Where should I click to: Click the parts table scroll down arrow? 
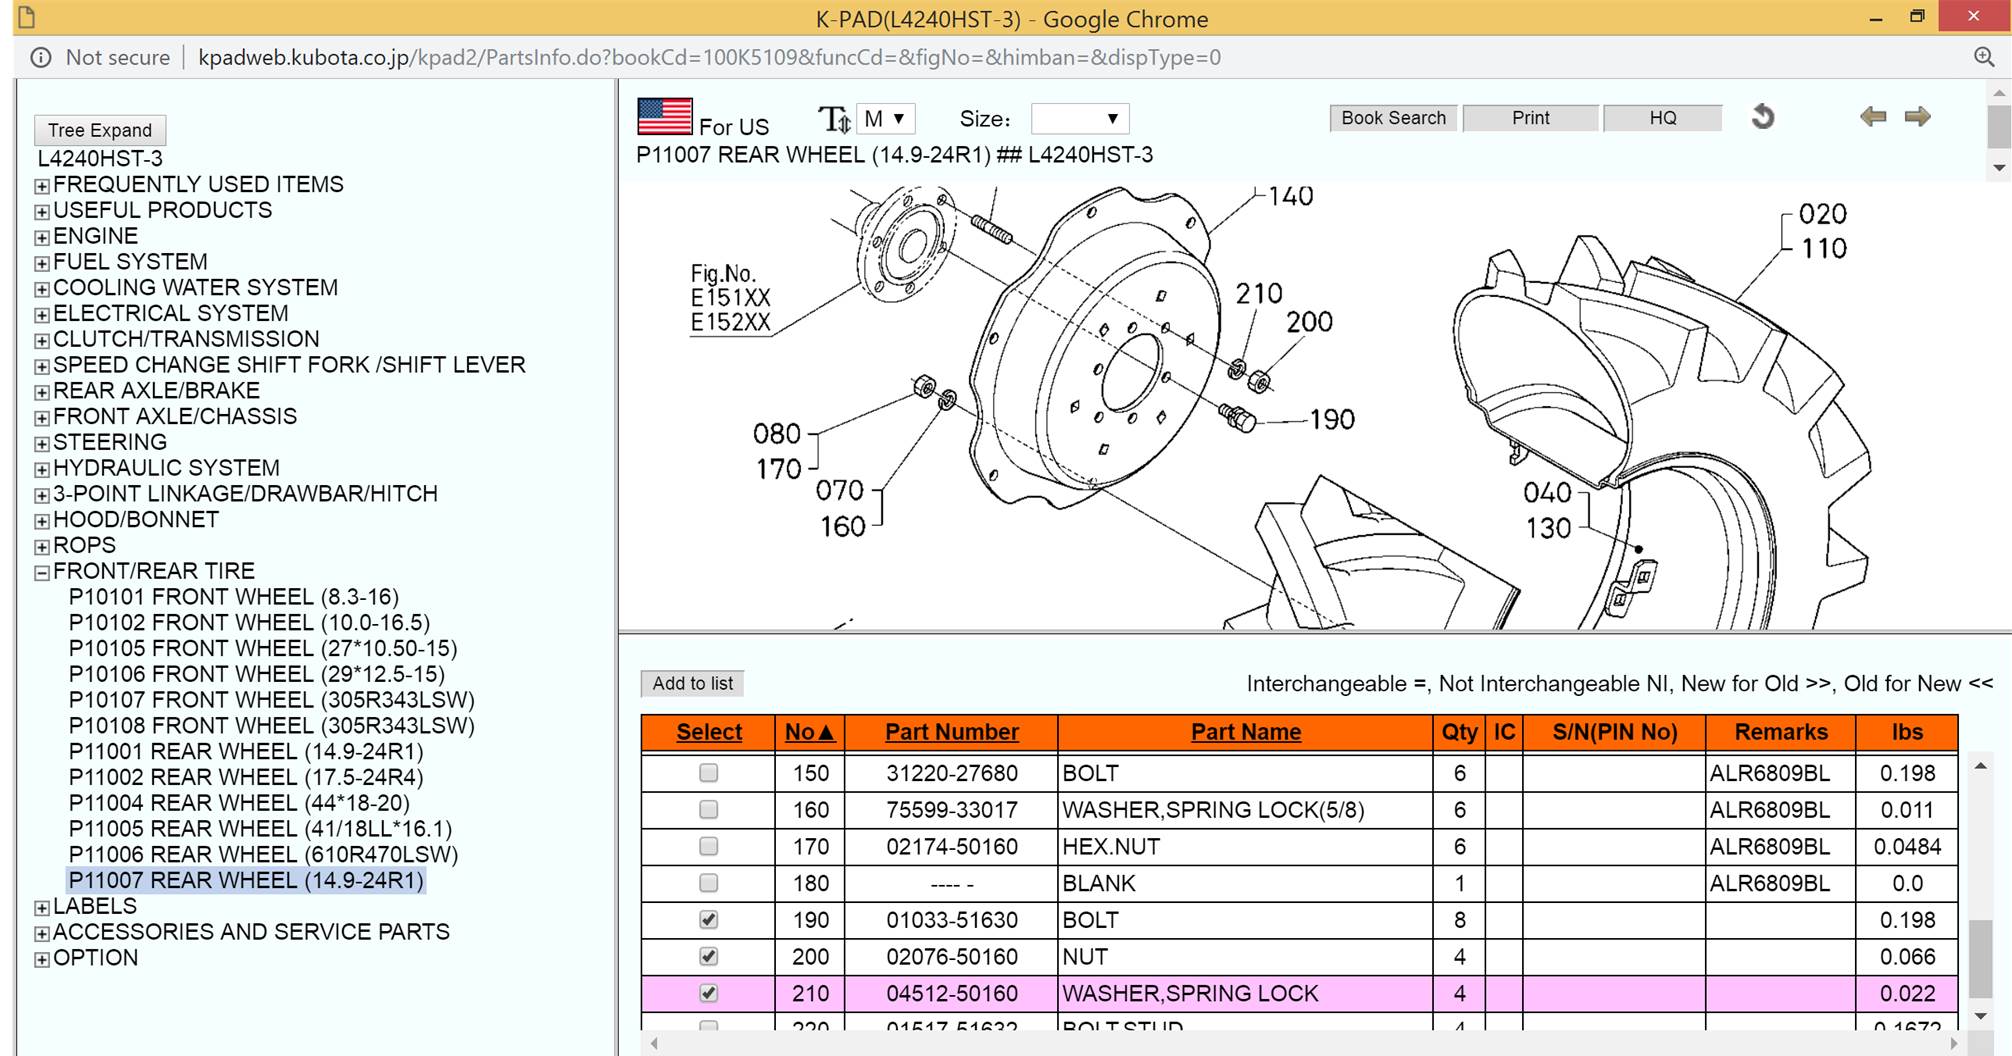[x=1980, y=1016]
